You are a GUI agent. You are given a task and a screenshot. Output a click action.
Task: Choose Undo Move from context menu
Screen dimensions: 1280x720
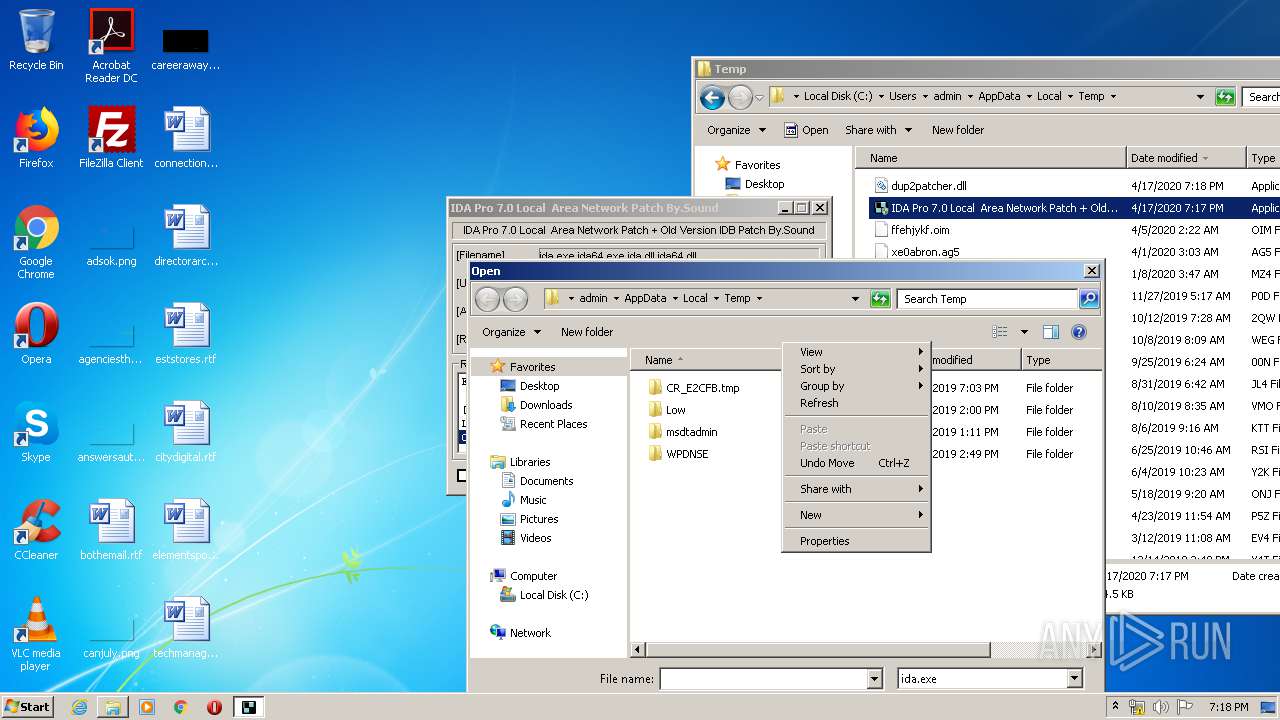point(857,463)
